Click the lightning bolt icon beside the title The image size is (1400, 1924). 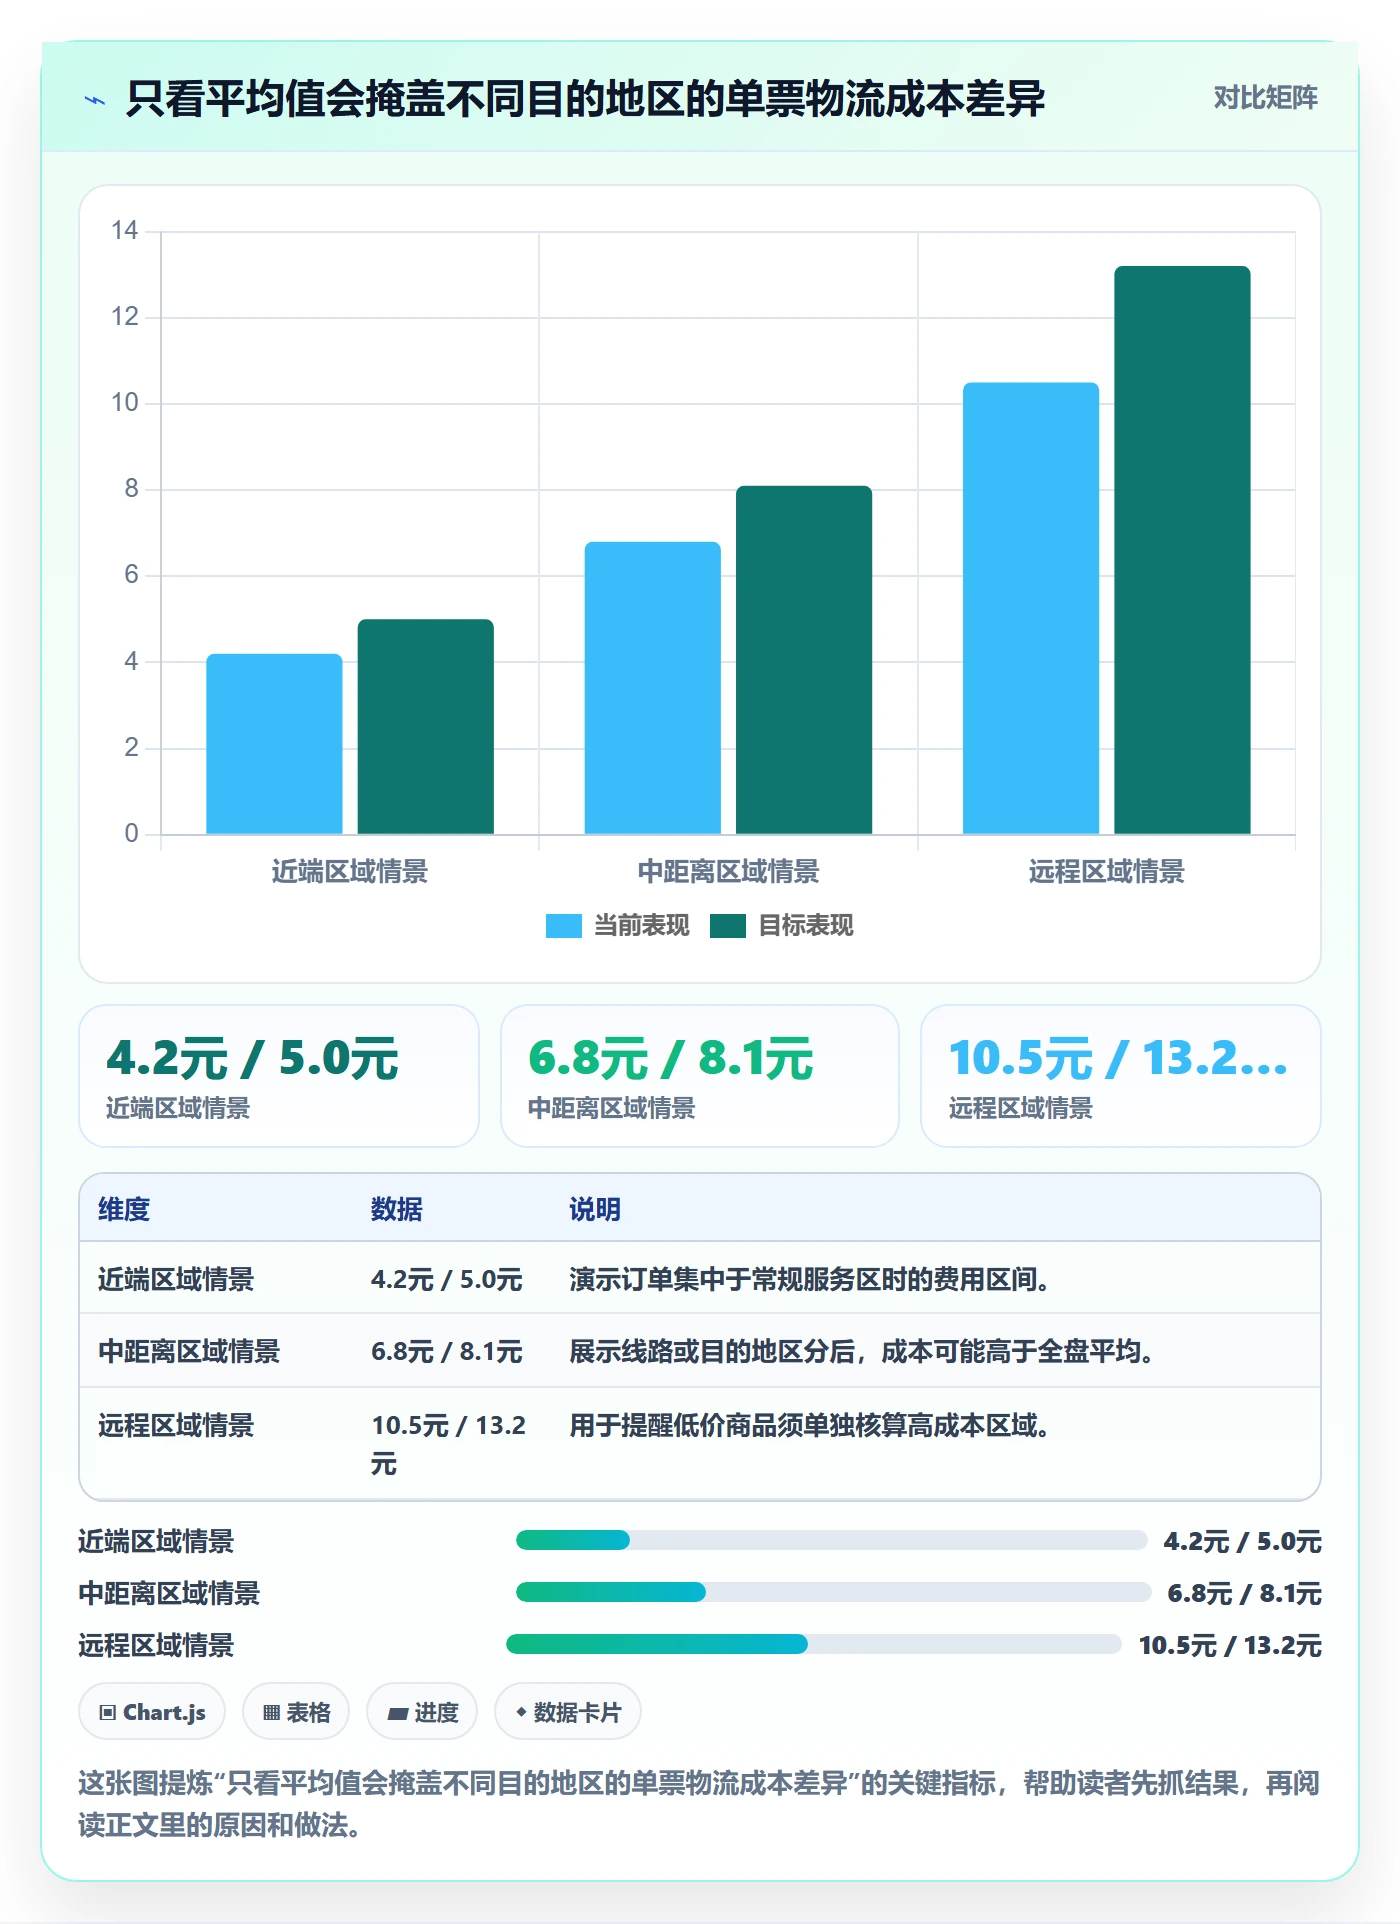click(95, 100)
